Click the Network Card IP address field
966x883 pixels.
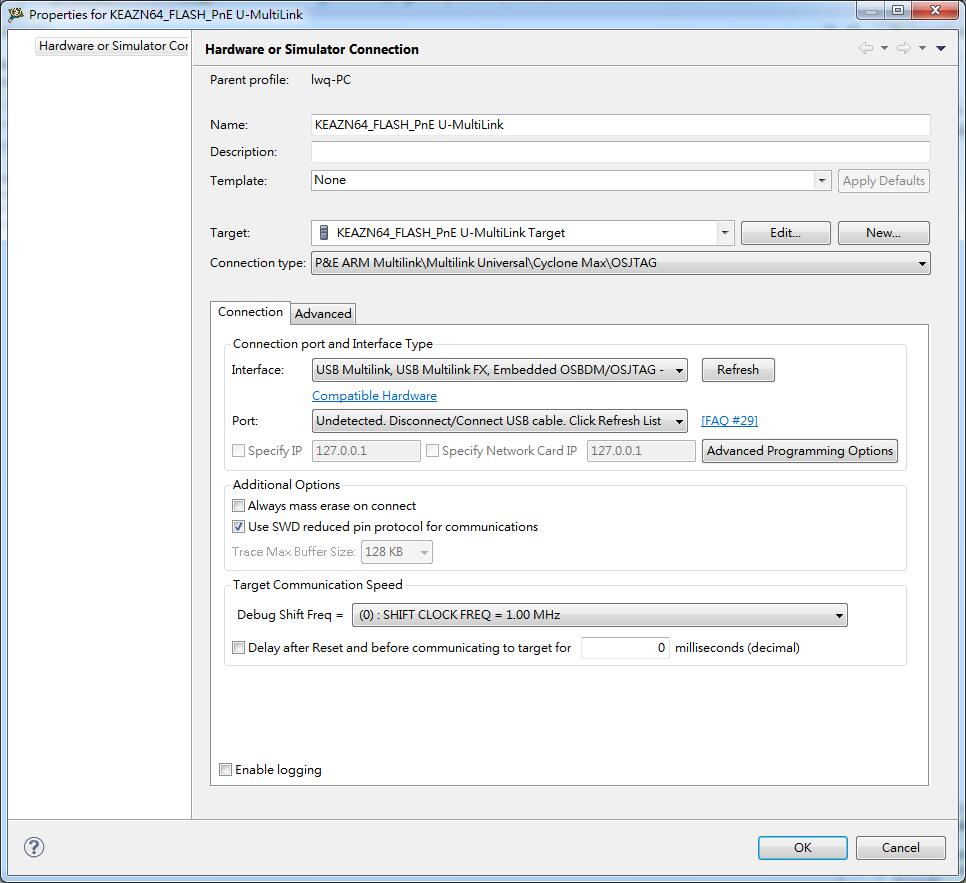coord(641,451)
